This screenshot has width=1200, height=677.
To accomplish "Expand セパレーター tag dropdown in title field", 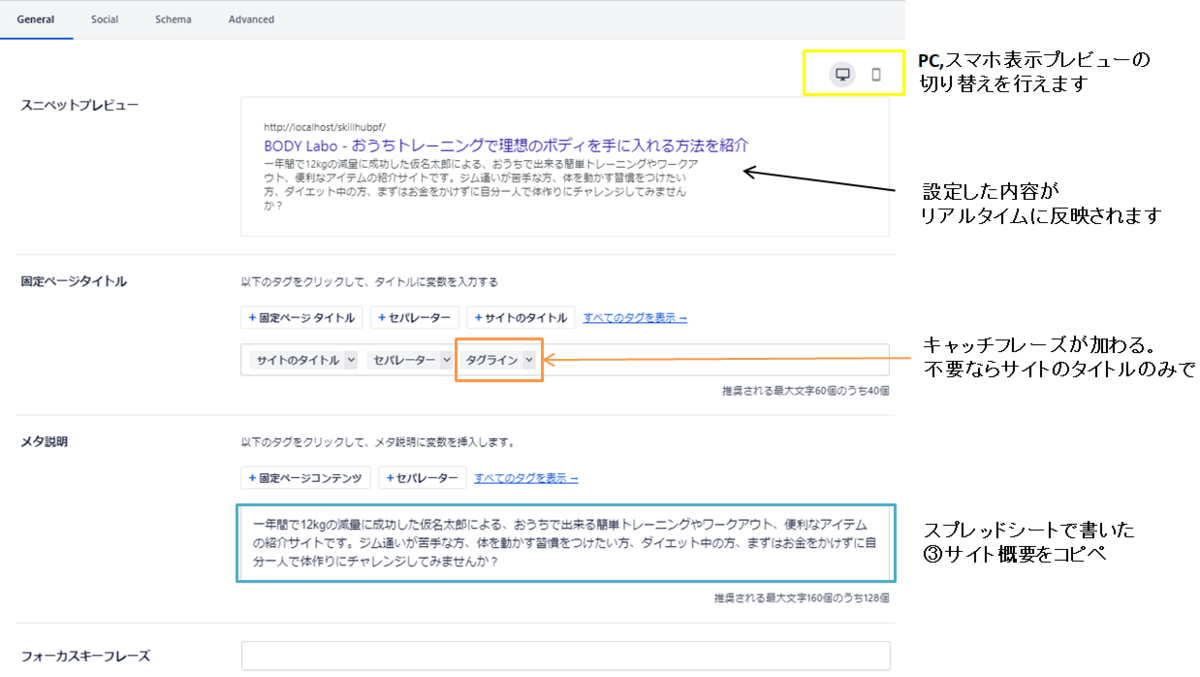I will pyautogui.click(x=446, y=360).
